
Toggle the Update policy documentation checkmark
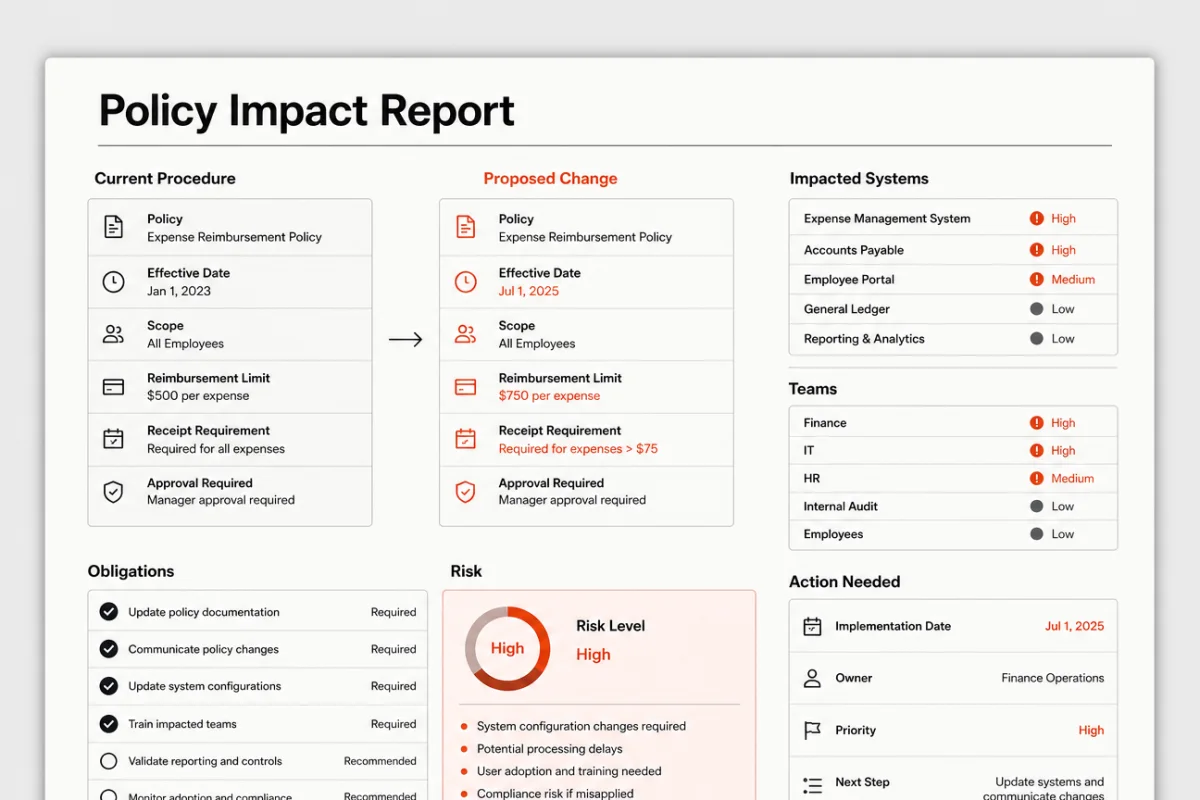point(109,612)
